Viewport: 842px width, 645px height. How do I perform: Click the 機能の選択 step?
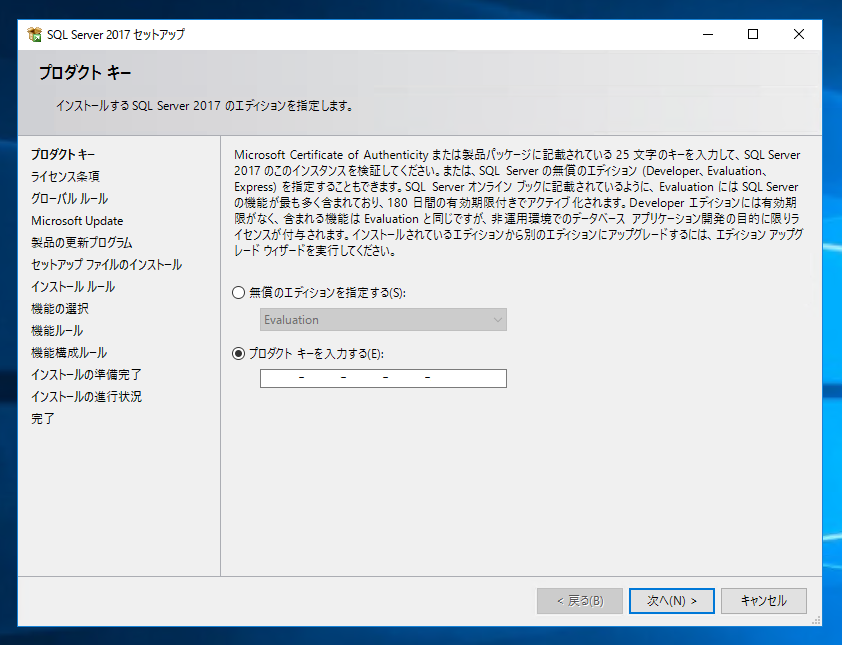point(60,309)
